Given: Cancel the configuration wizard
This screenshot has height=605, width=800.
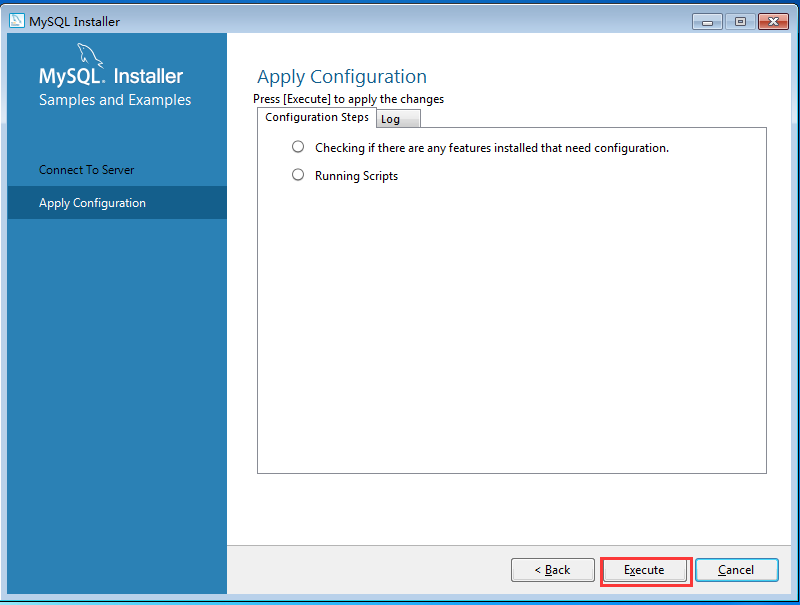Looking at the screenshot, I should pyautogui.click(x=736, y=570).
